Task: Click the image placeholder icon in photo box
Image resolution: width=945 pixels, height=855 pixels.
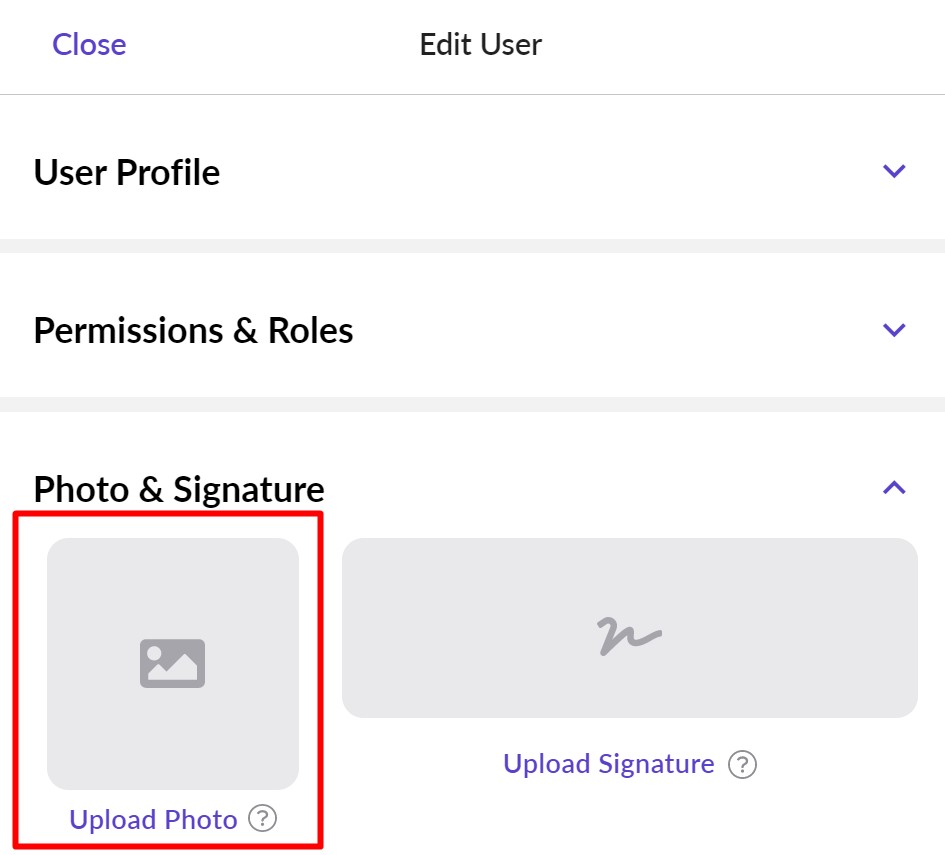Action: (x=172, y=663)
